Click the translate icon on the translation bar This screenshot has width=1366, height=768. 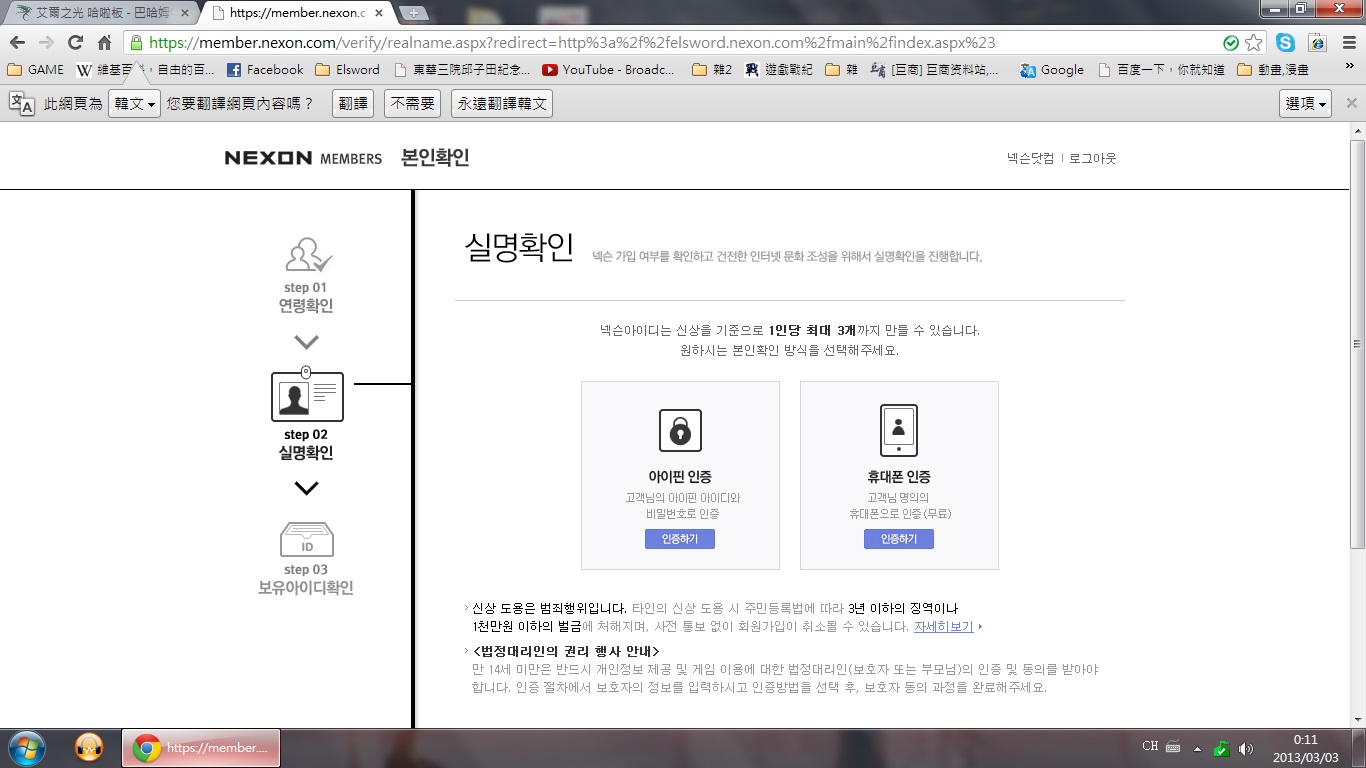pos(22,103)
